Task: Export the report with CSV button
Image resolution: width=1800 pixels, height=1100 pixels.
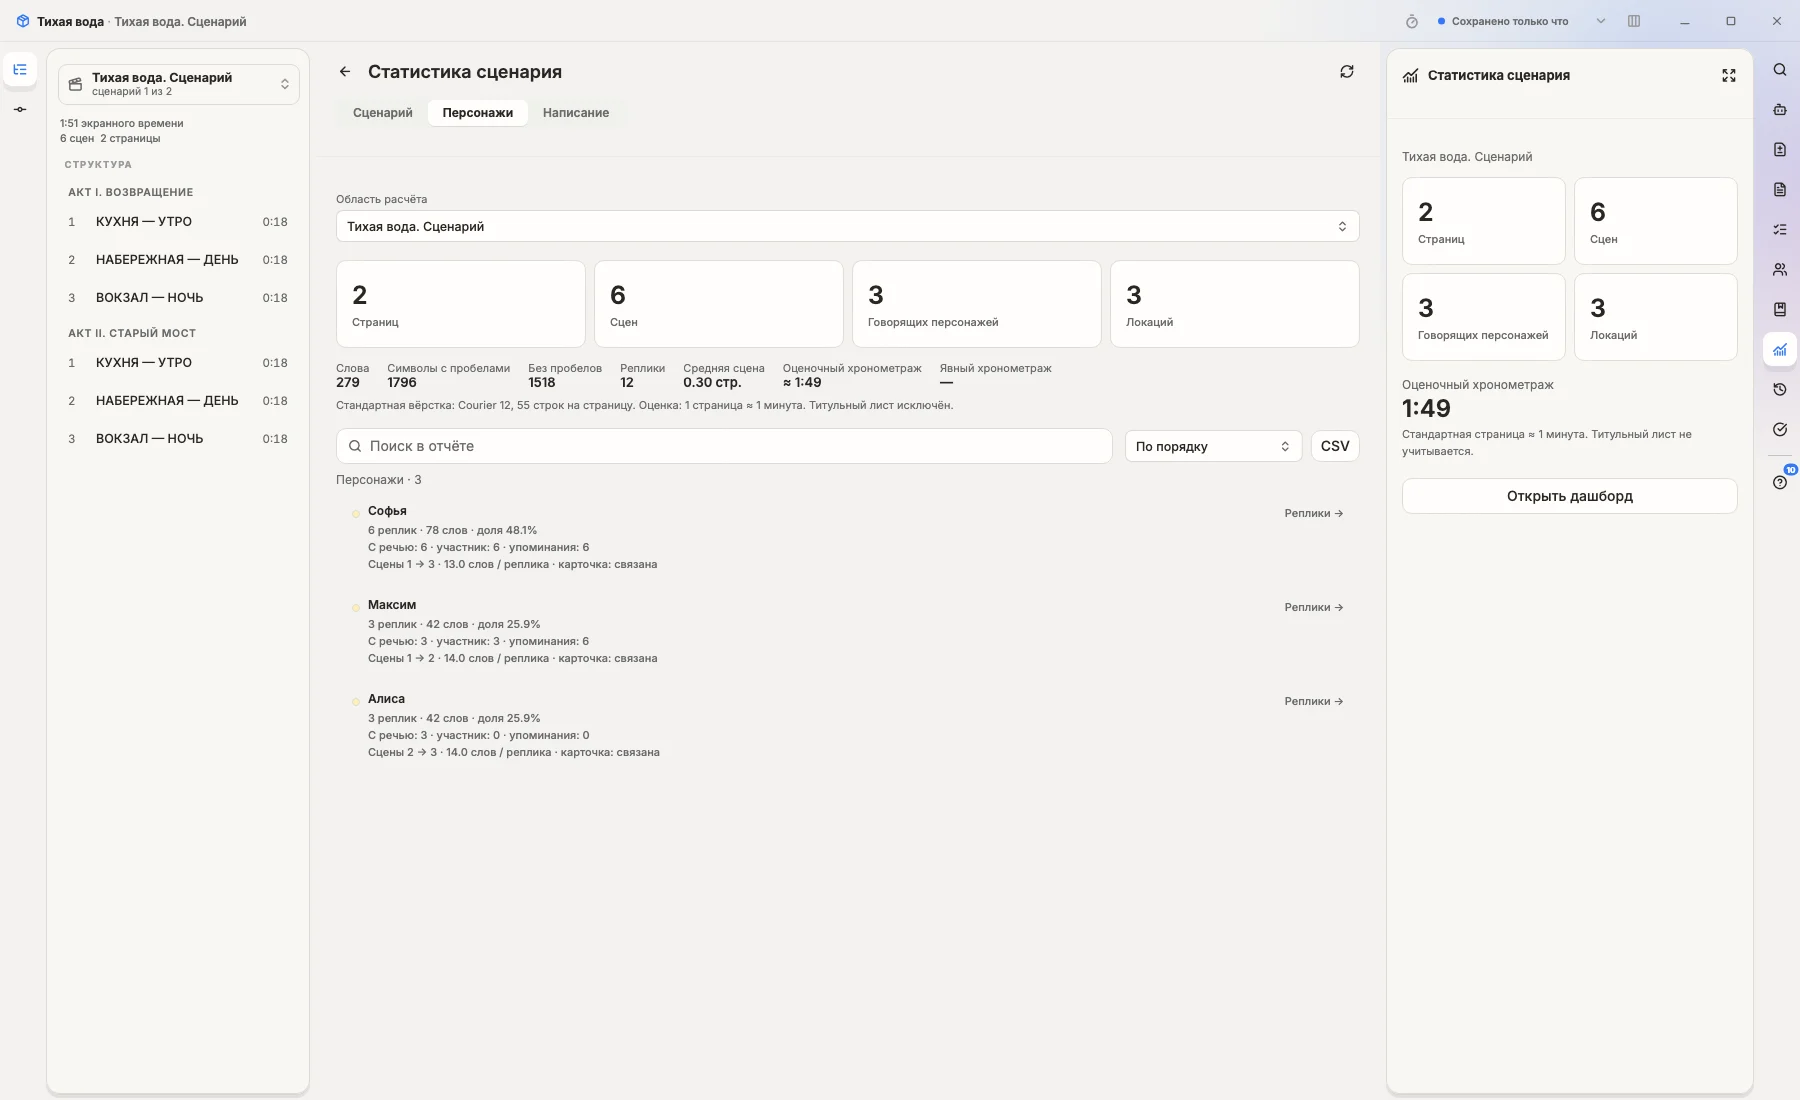Action: 1335,446
